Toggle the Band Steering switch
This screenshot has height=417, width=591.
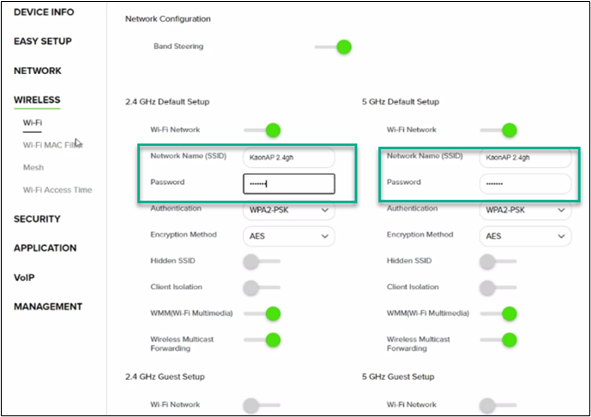click(334, 47)
